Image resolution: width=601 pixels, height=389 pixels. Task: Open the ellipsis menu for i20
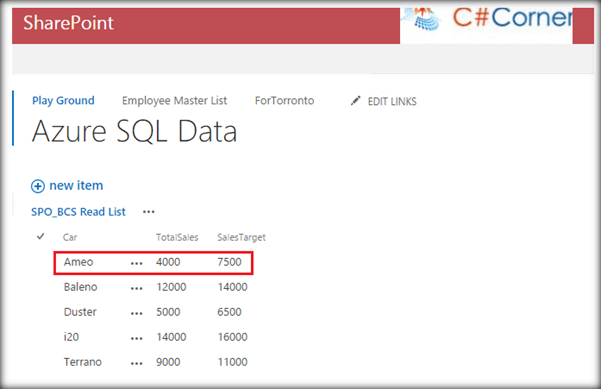click(137, 338)
